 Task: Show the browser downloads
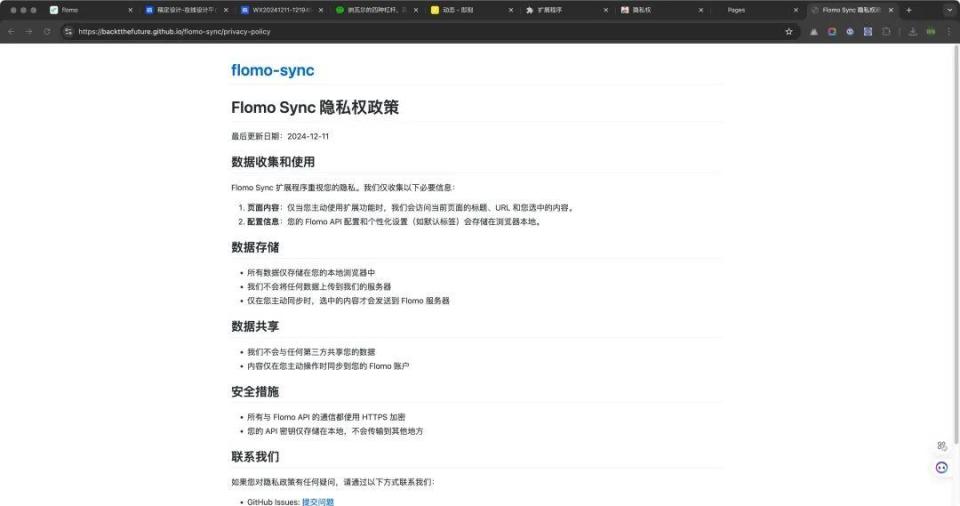point(912,31)
